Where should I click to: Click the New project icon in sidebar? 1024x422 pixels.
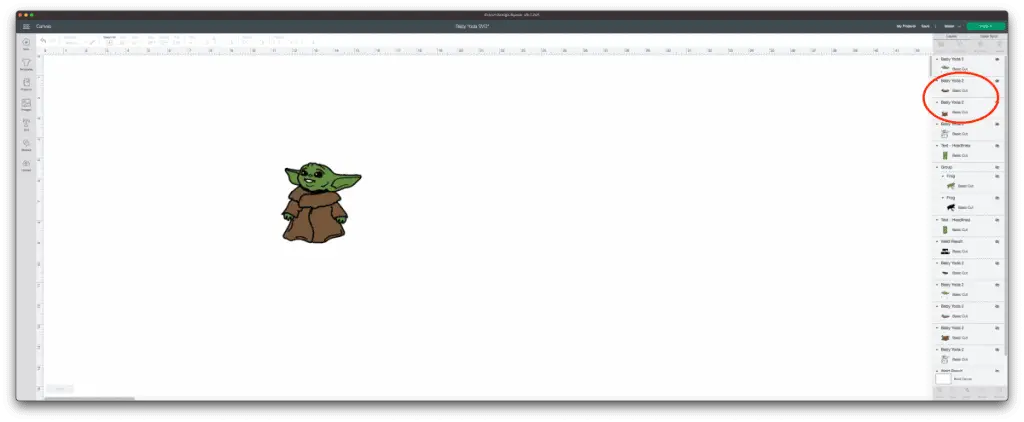coord(26,44)
